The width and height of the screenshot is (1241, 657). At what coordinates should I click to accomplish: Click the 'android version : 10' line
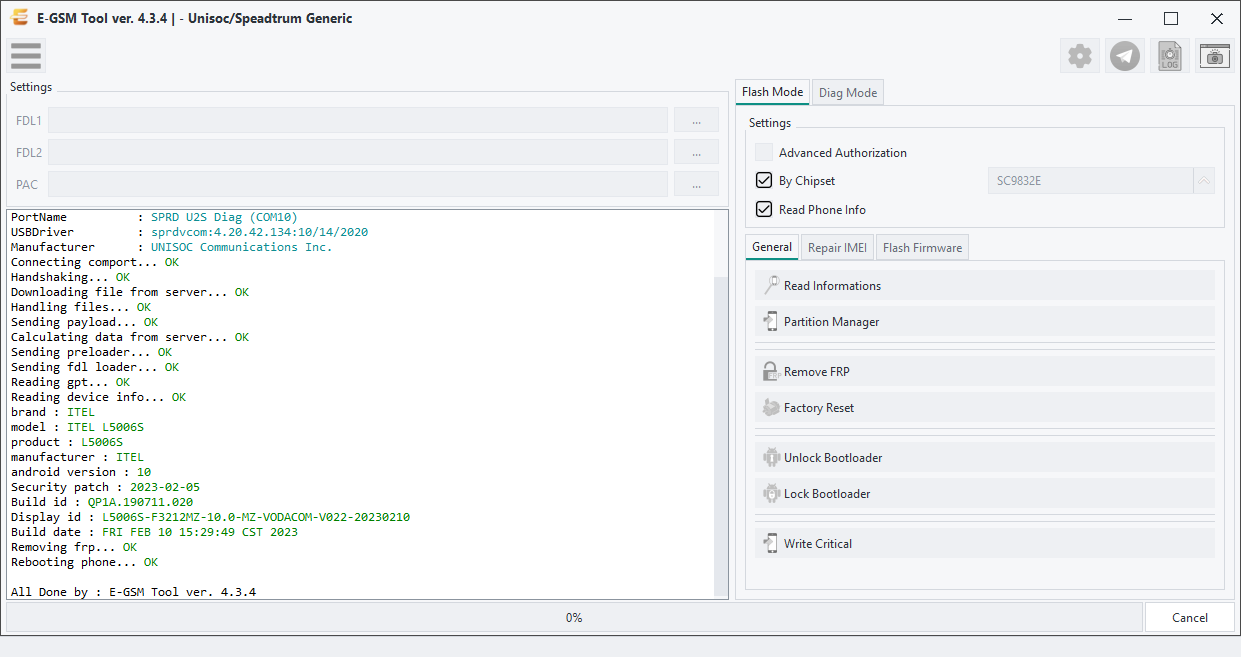(x=81, y=472)
